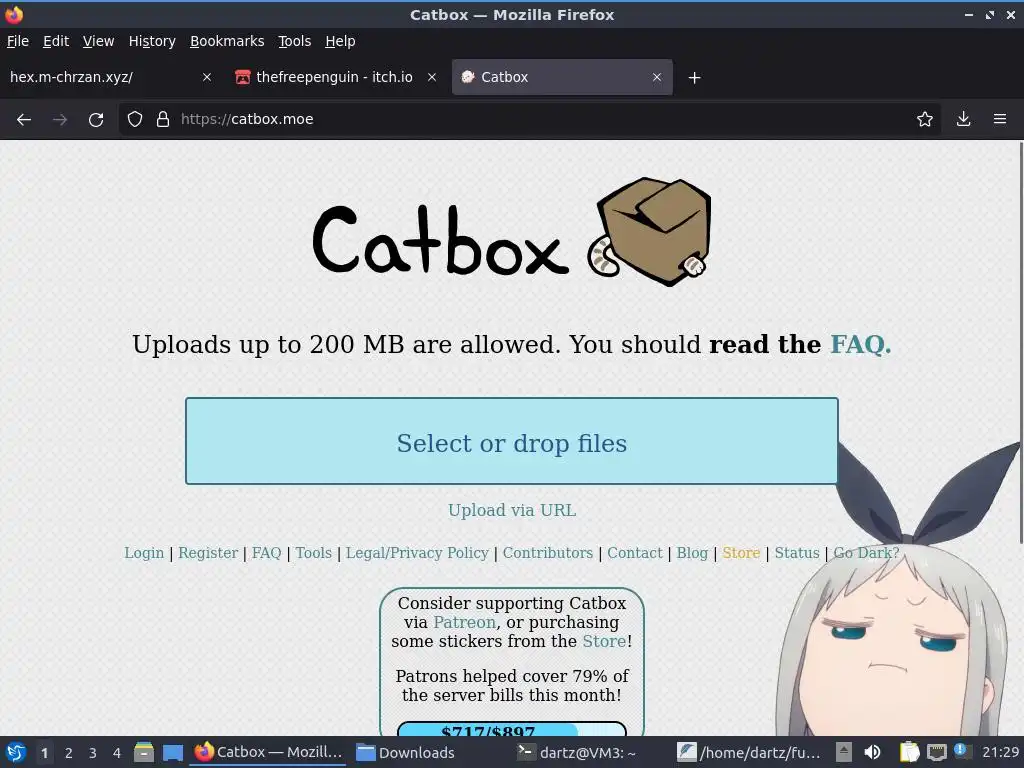Switch to dartz@VM3 terminal in taskbar
Viewport: 1024px width, 768px height.
click(576, 752)
